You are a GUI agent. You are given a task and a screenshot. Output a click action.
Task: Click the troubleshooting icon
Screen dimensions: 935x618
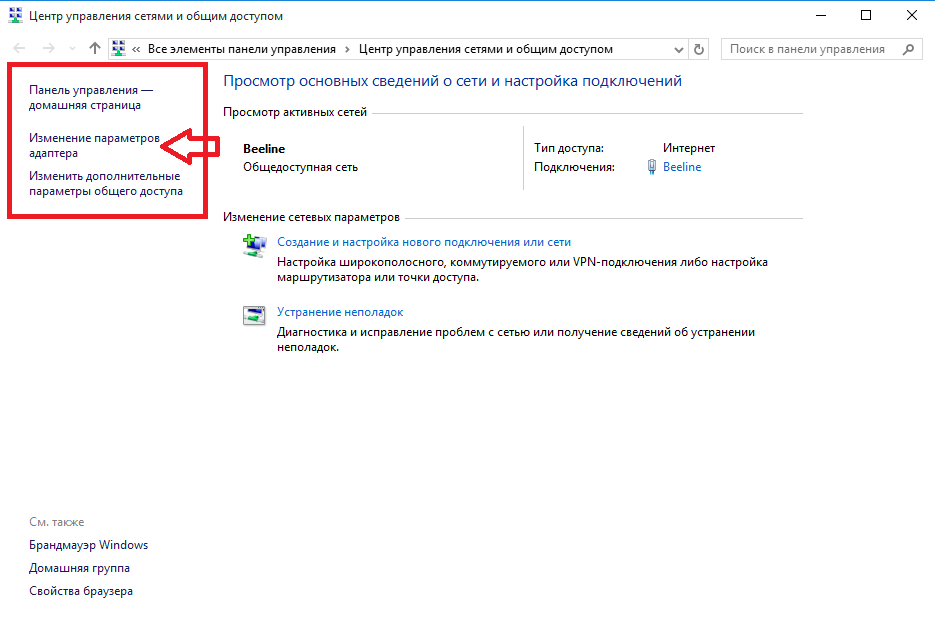click(x=255, y=315)
